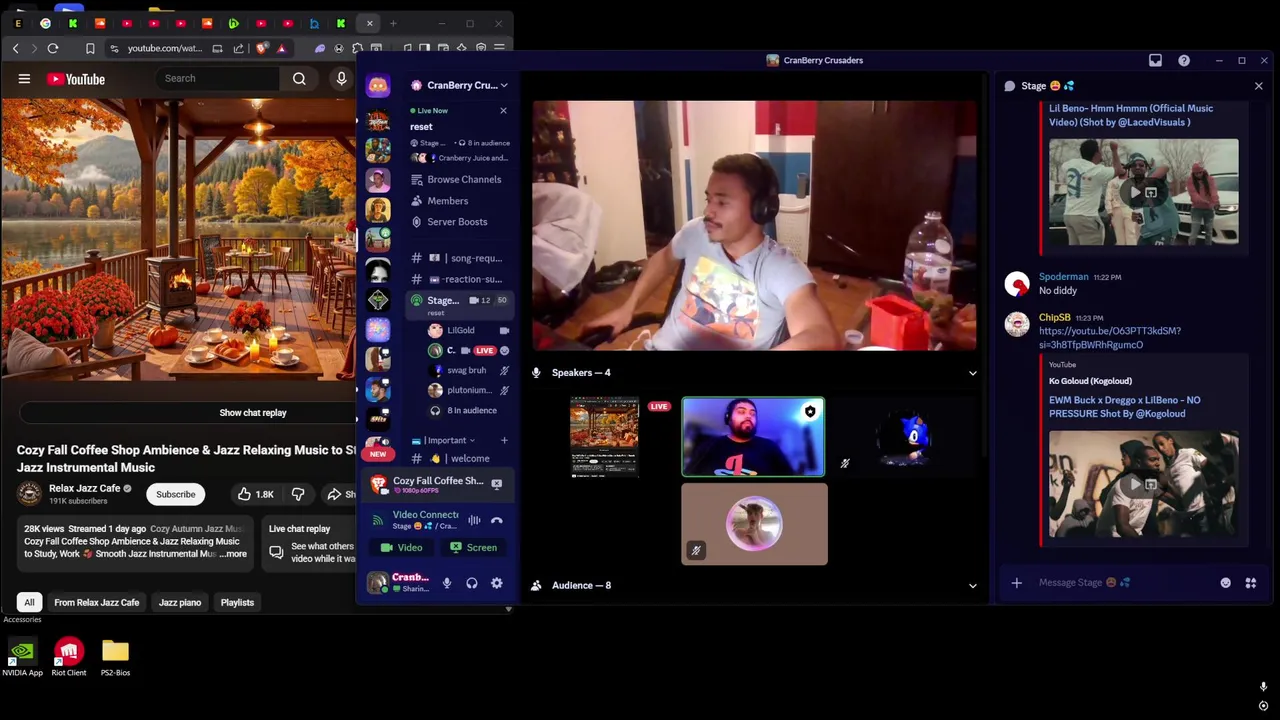Stop streaming Cozy Fall Coffee Shop
The width and height of the screenshot is (1280, 720).
(x=496, y=484)
